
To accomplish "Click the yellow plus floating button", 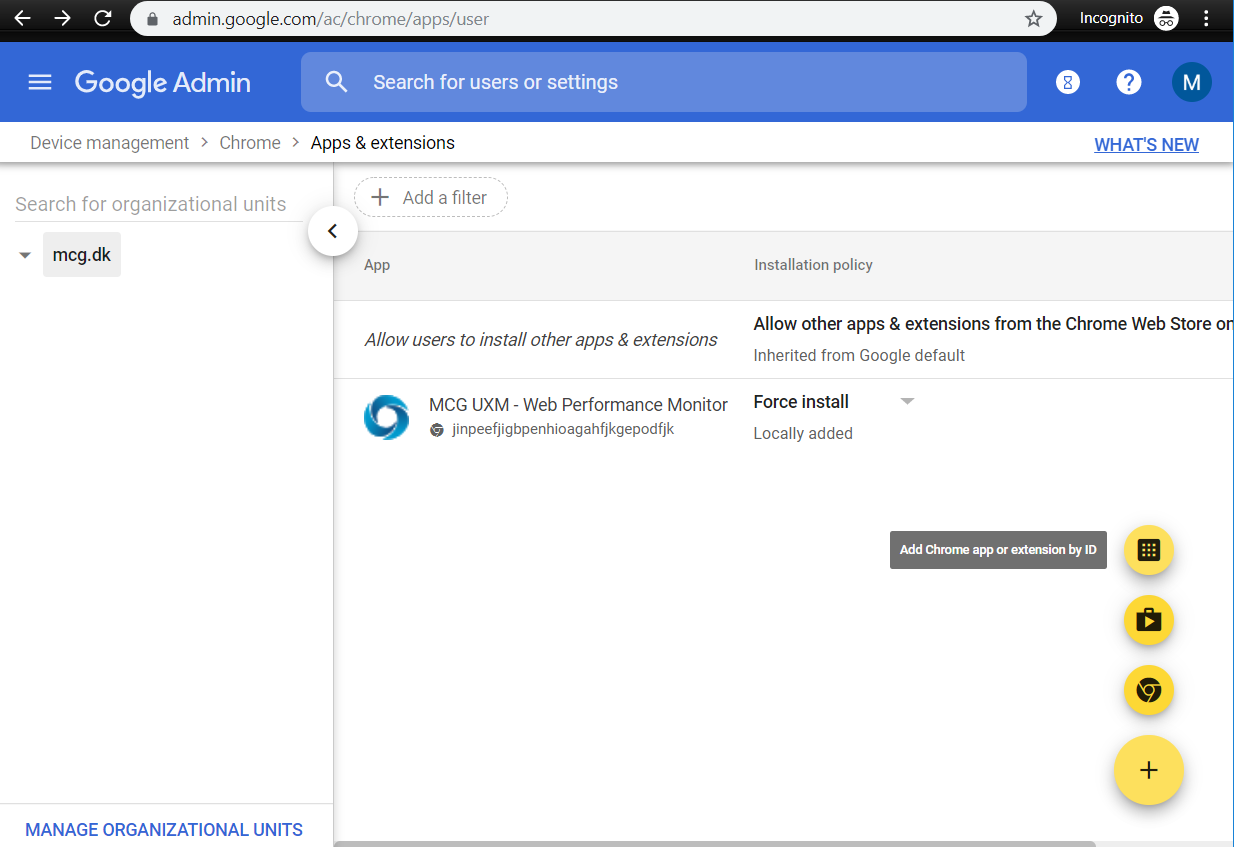I will (1148, 770).
